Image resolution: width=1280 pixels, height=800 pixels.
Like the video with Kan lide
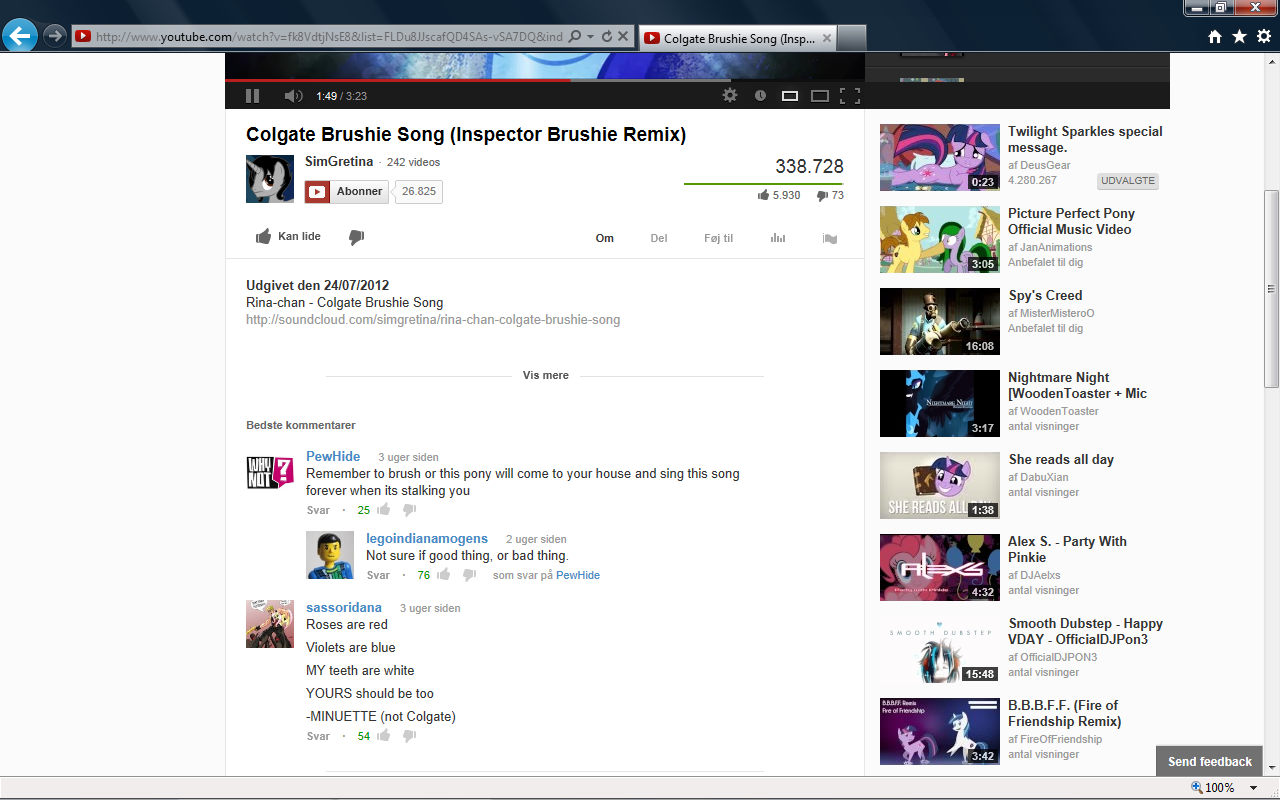pos(289,237)
